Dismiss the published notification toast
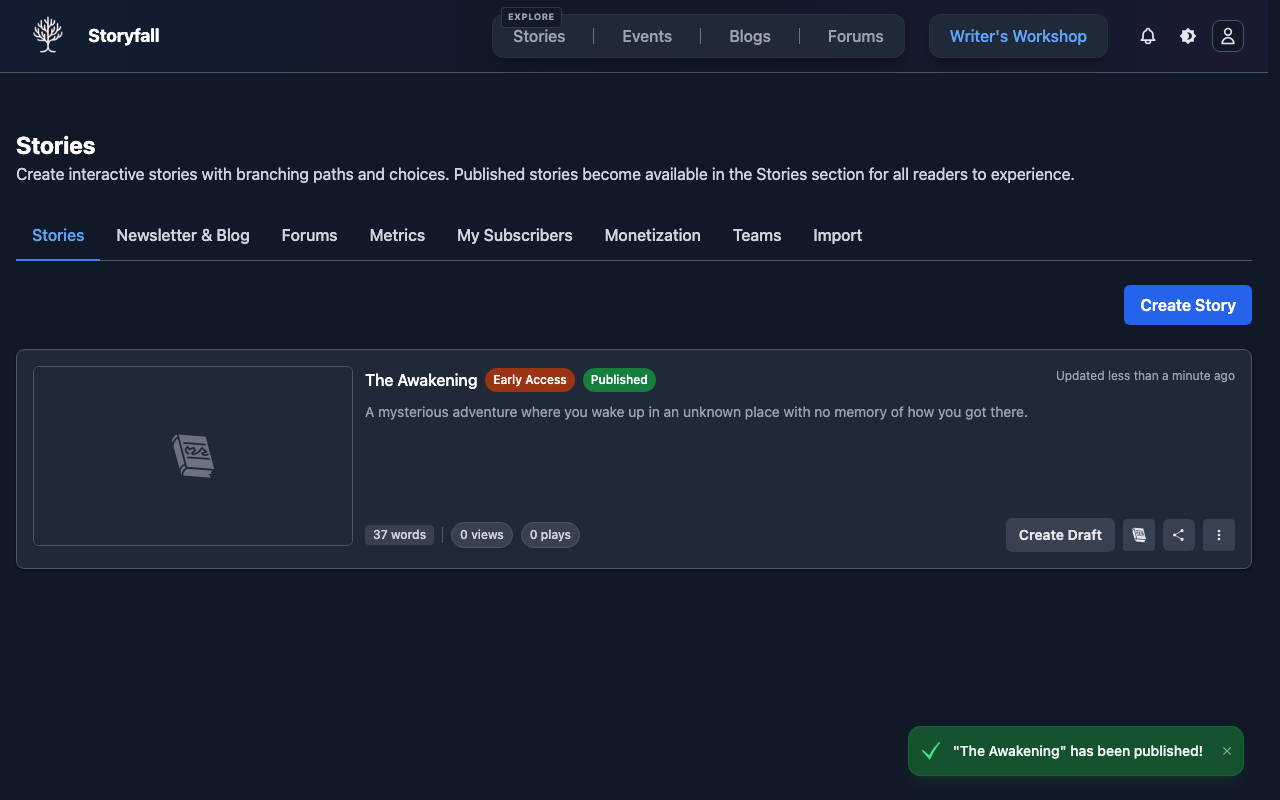Screen dimensions: 1280x800 click(1227, 751)
